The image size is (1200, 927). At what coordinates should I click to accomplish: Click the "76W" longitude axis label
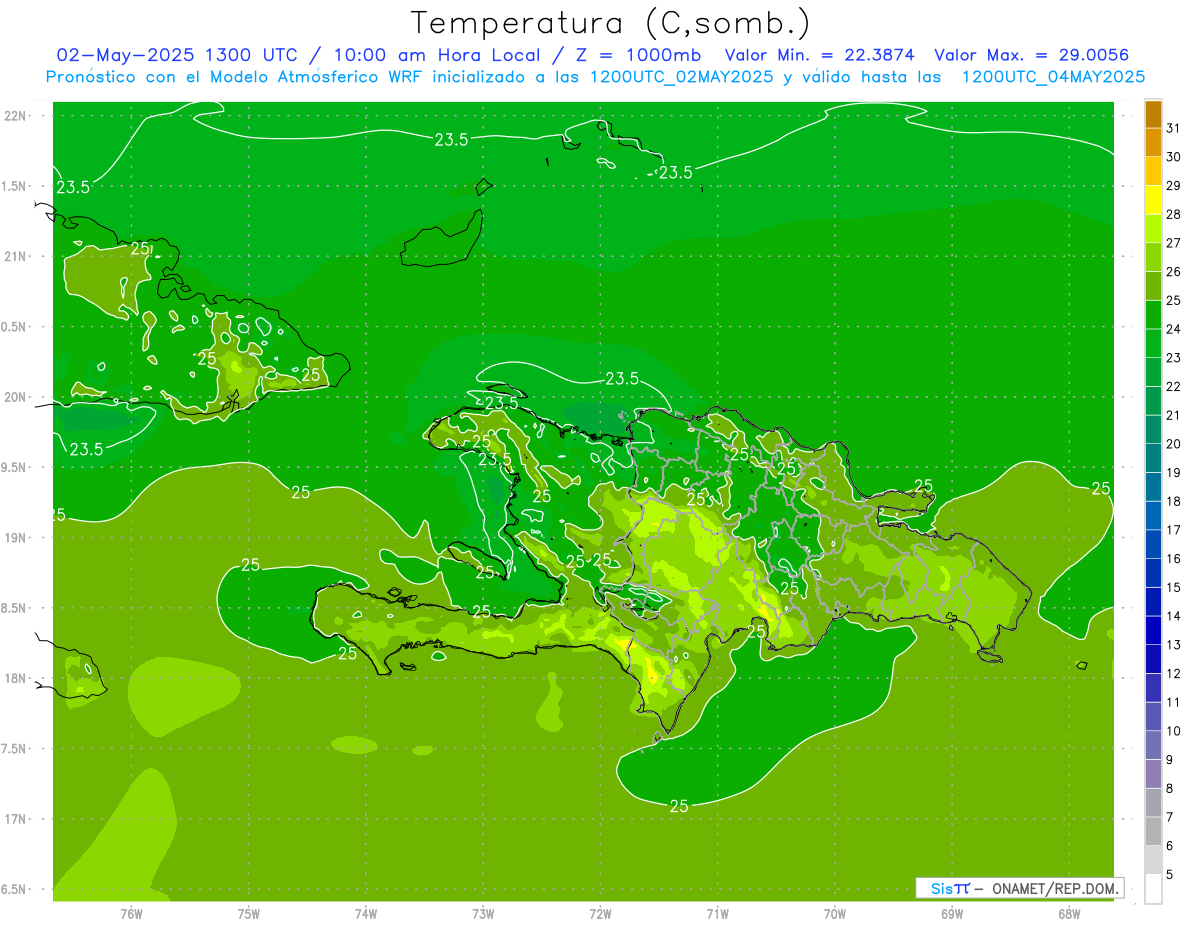point(131,914)
